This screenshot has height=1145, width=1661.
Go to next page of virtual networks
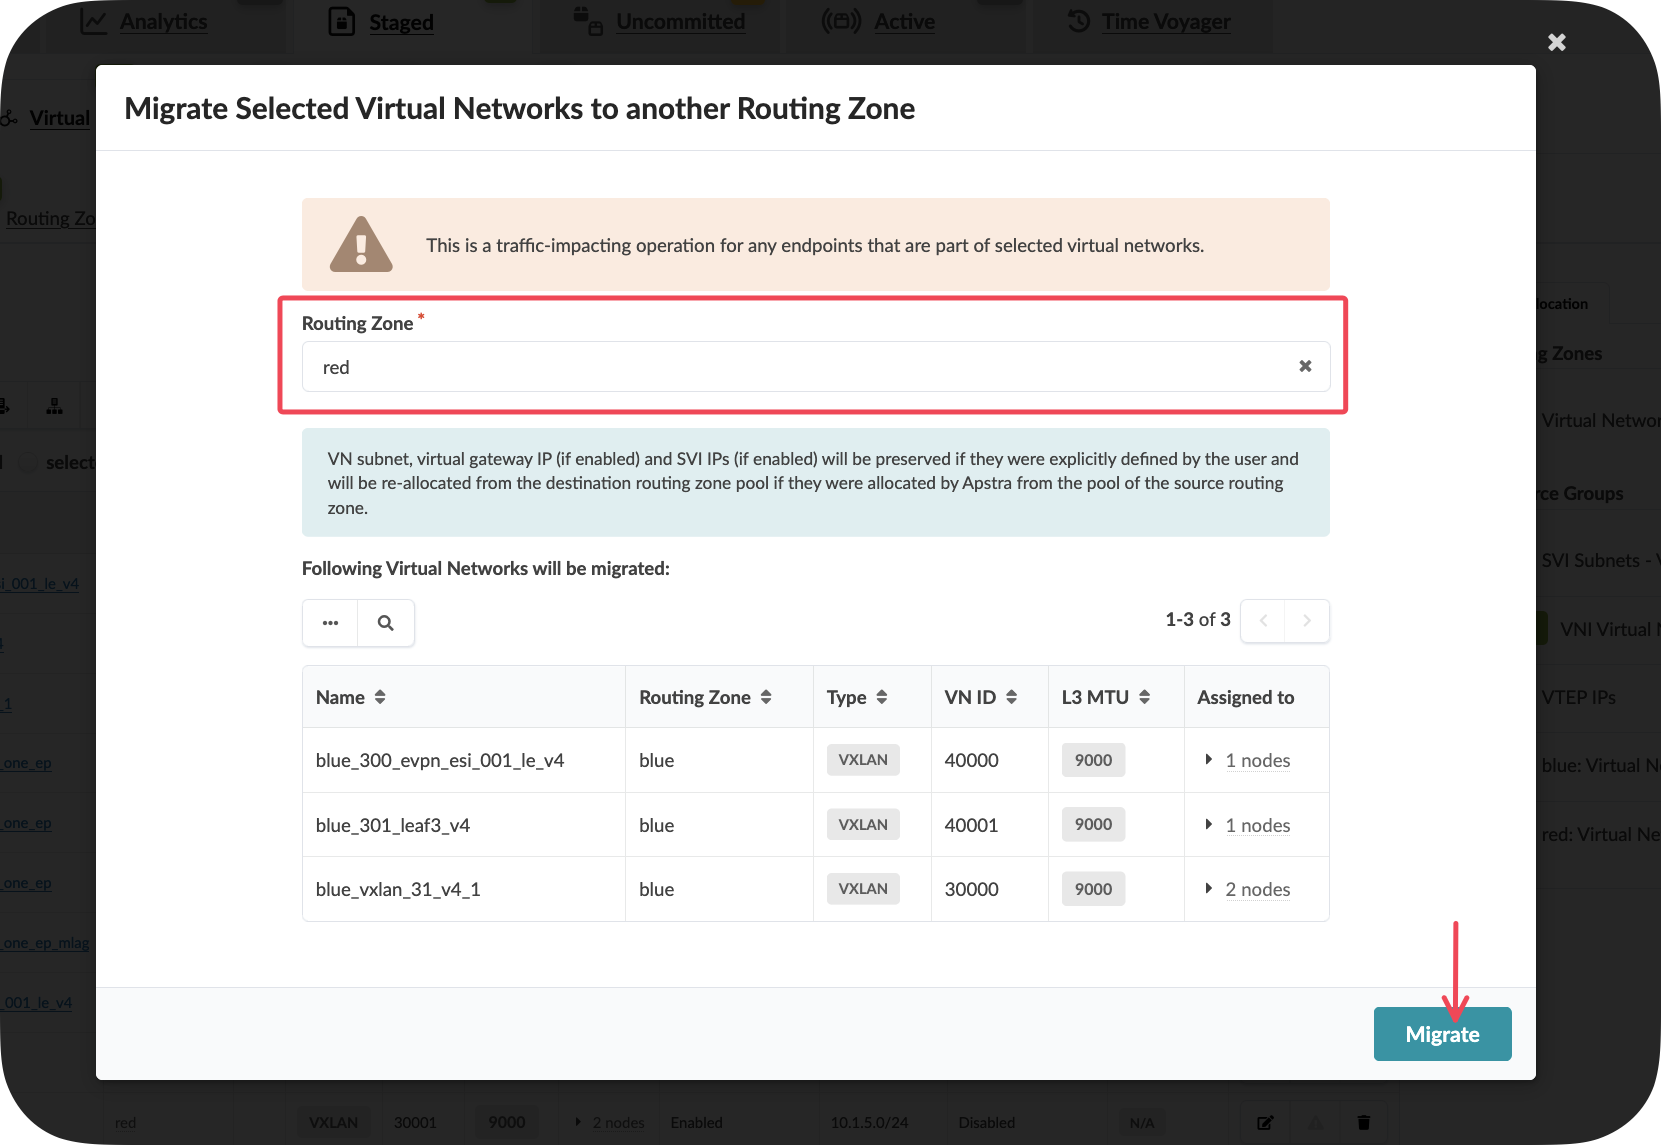point(1306,621)
